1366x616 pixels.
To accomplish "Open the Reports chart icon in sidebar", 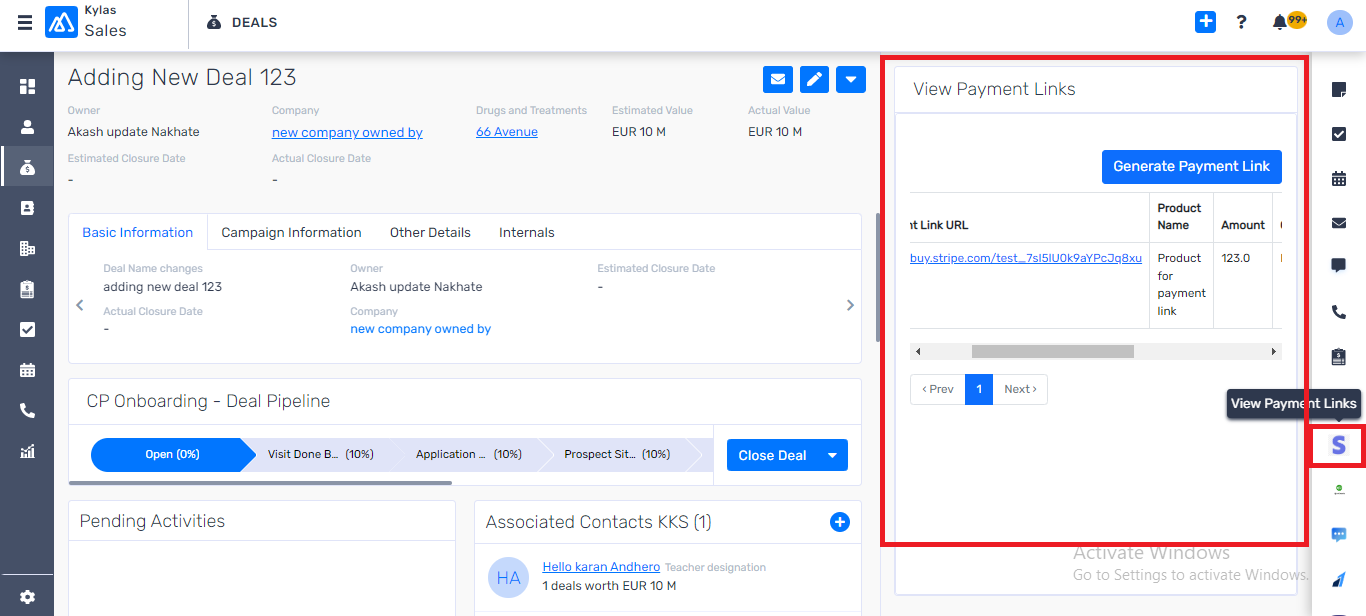I will click(27, 449).
